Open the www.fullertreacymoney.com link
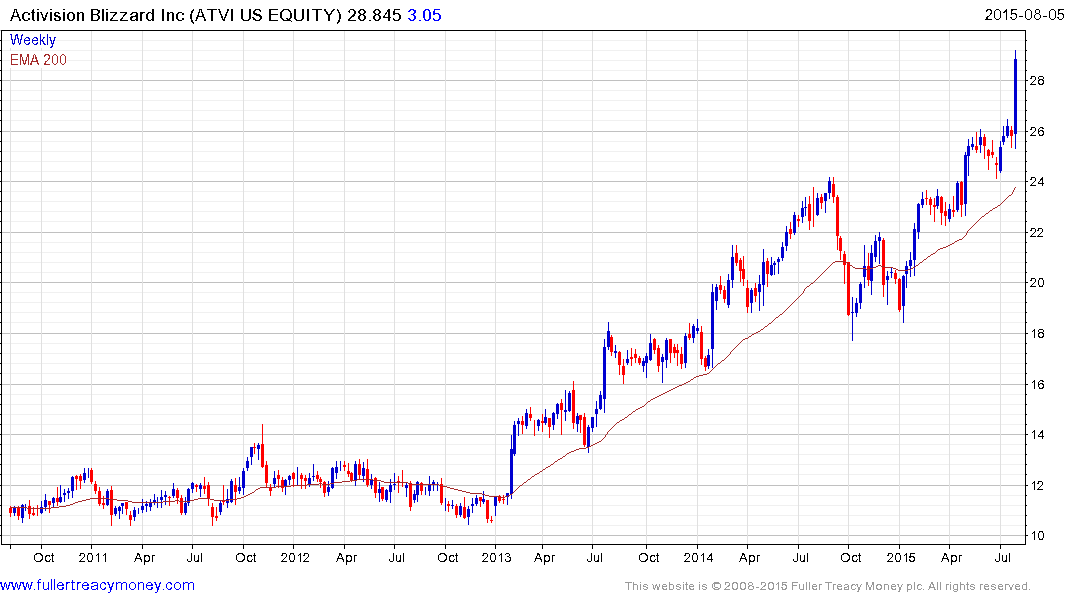 pos(97,585)
